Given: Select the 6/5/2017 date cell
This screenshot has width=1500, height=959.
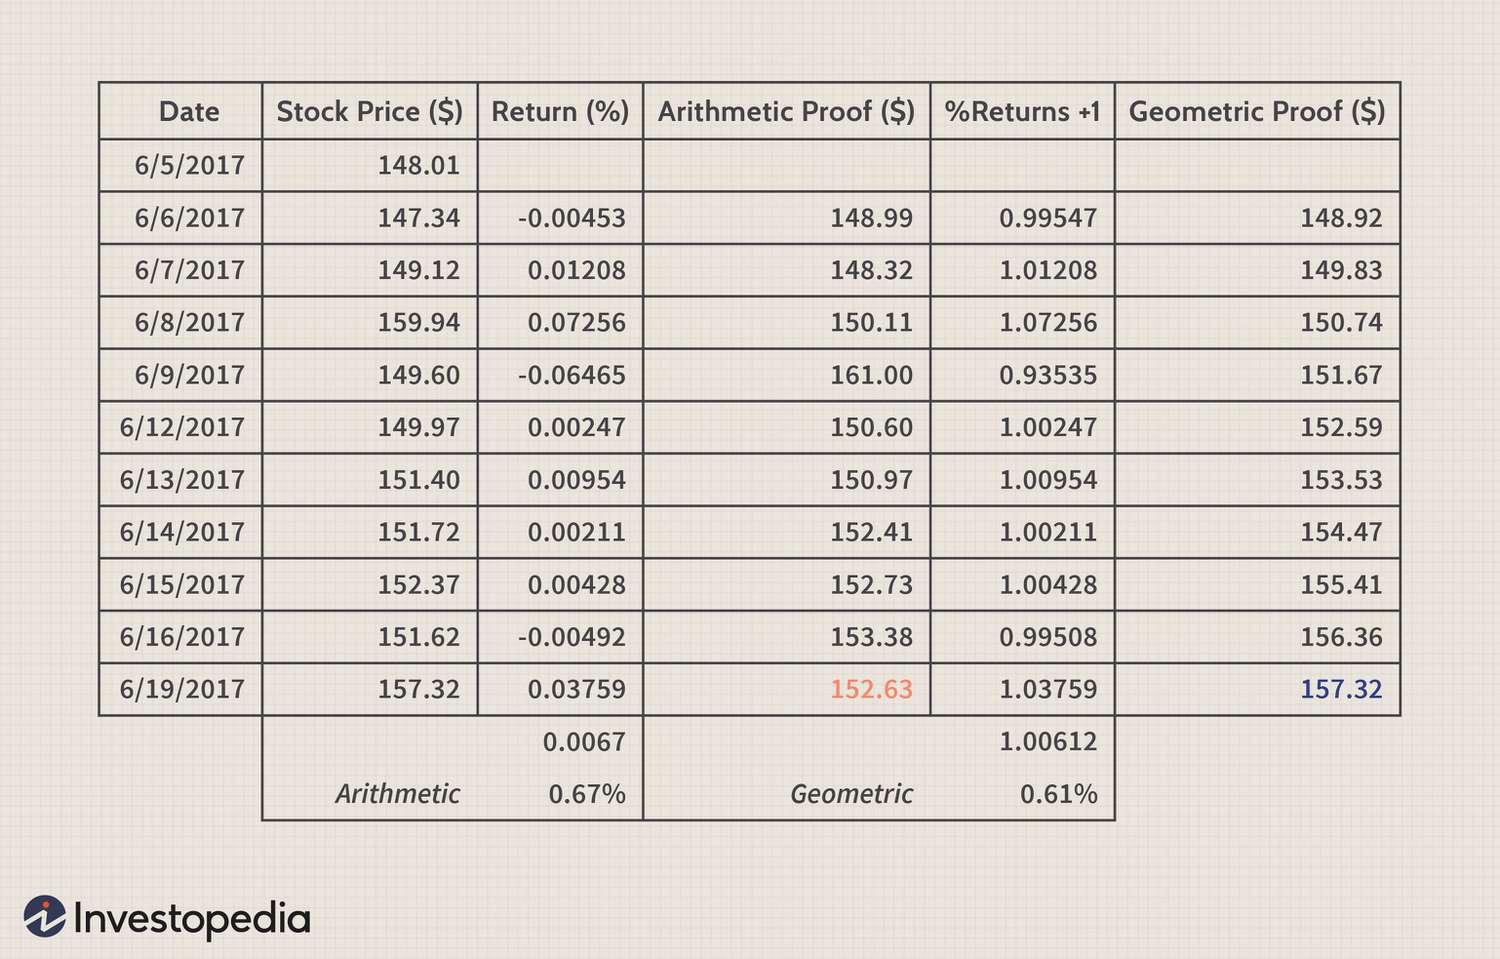Looking at the screenshot, I should (x=181, y=165).
